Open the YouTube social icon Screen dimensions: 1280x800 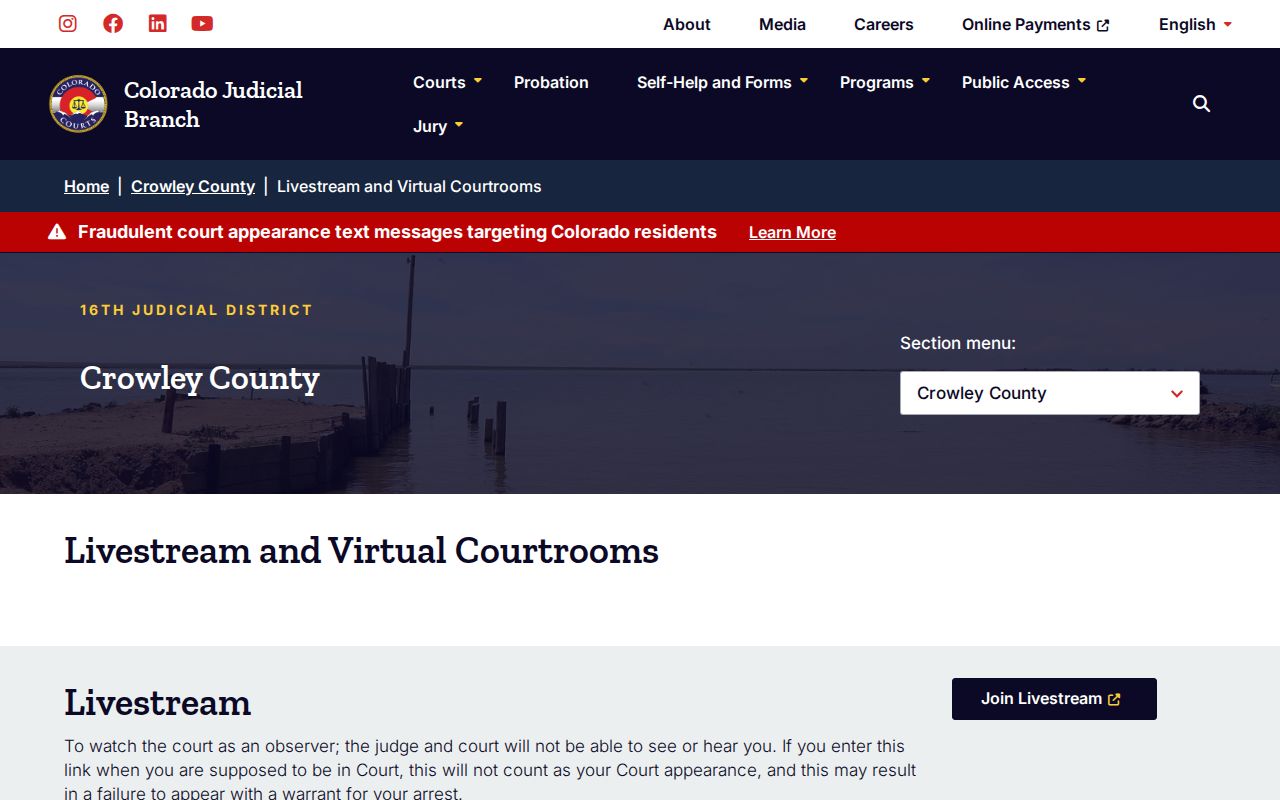[x=202, y=23]
